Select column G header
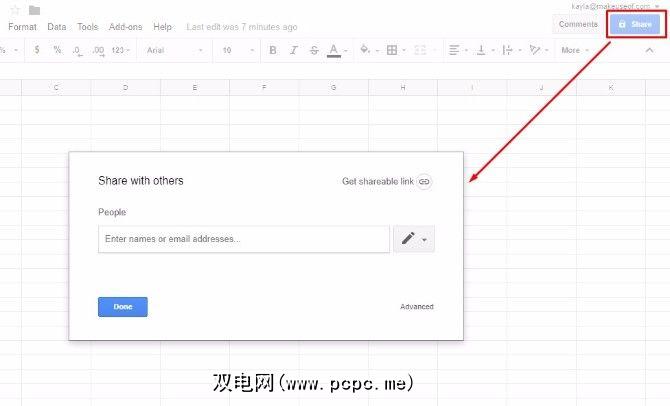The width and height of the screenshot is (670, 406). coord(333,88)
